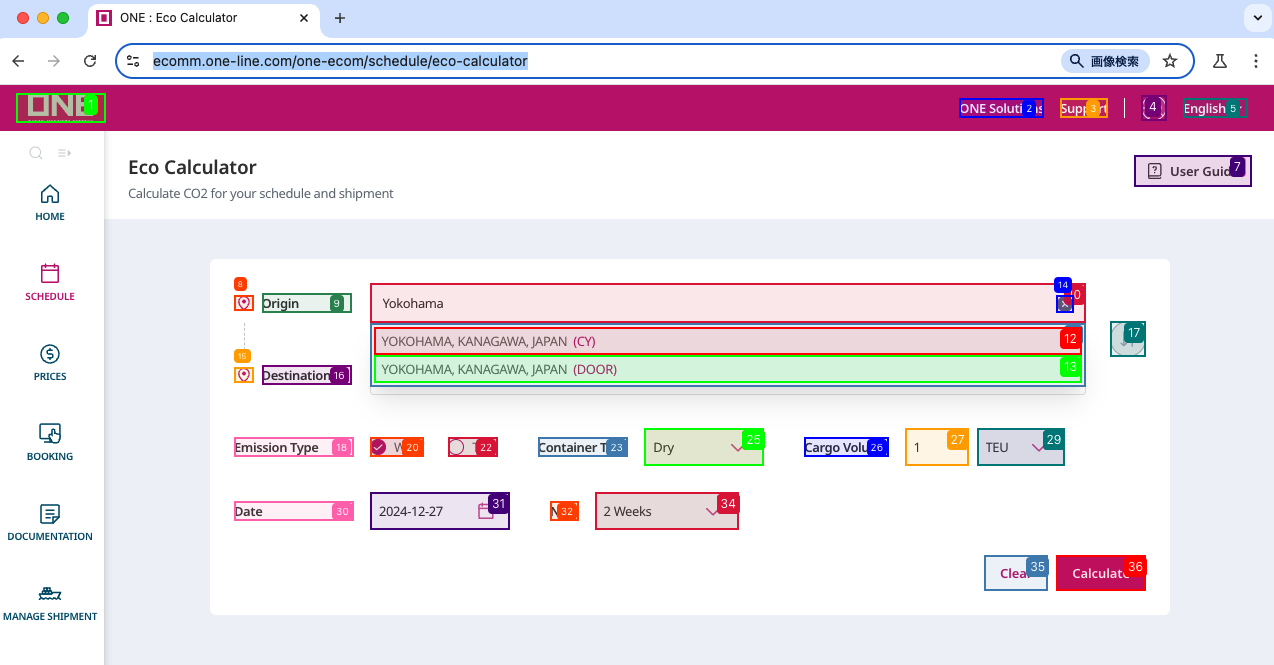Open the Dry container type dropdown
Image resolution: width=1274 pixels, height=665 pixels.
[x=703, y=447]
